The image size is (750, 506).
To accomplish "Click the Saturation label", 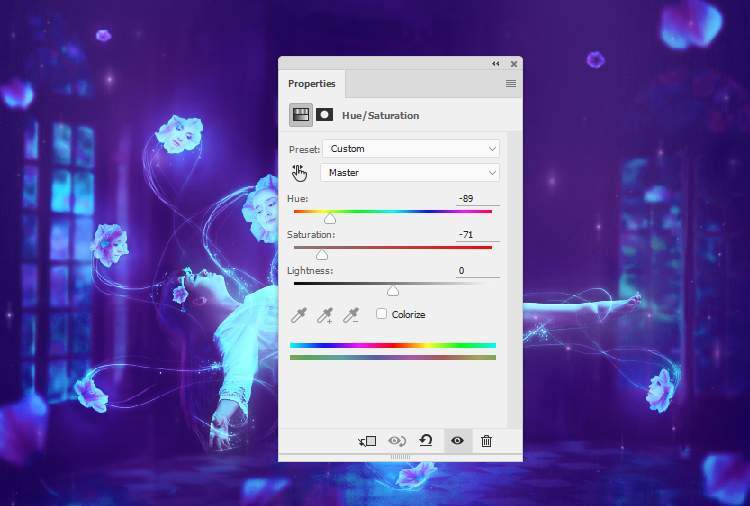I will [x=311, y=234].
